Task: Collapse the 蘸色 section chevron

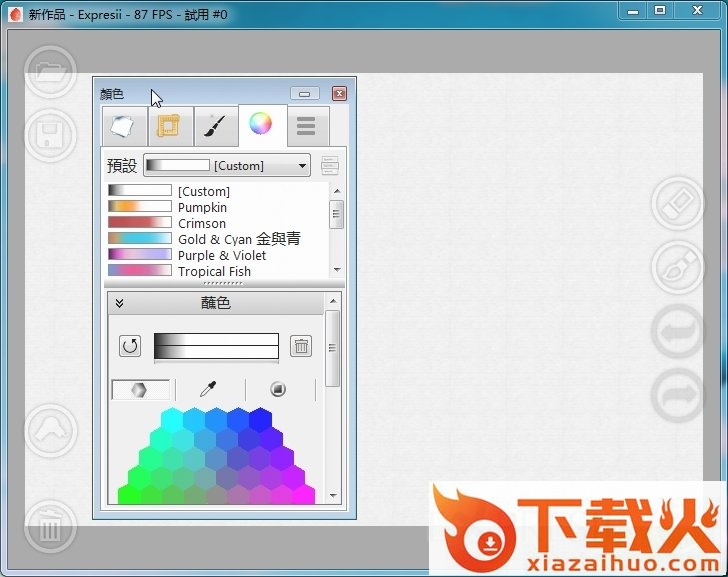Action: [119, 303]
